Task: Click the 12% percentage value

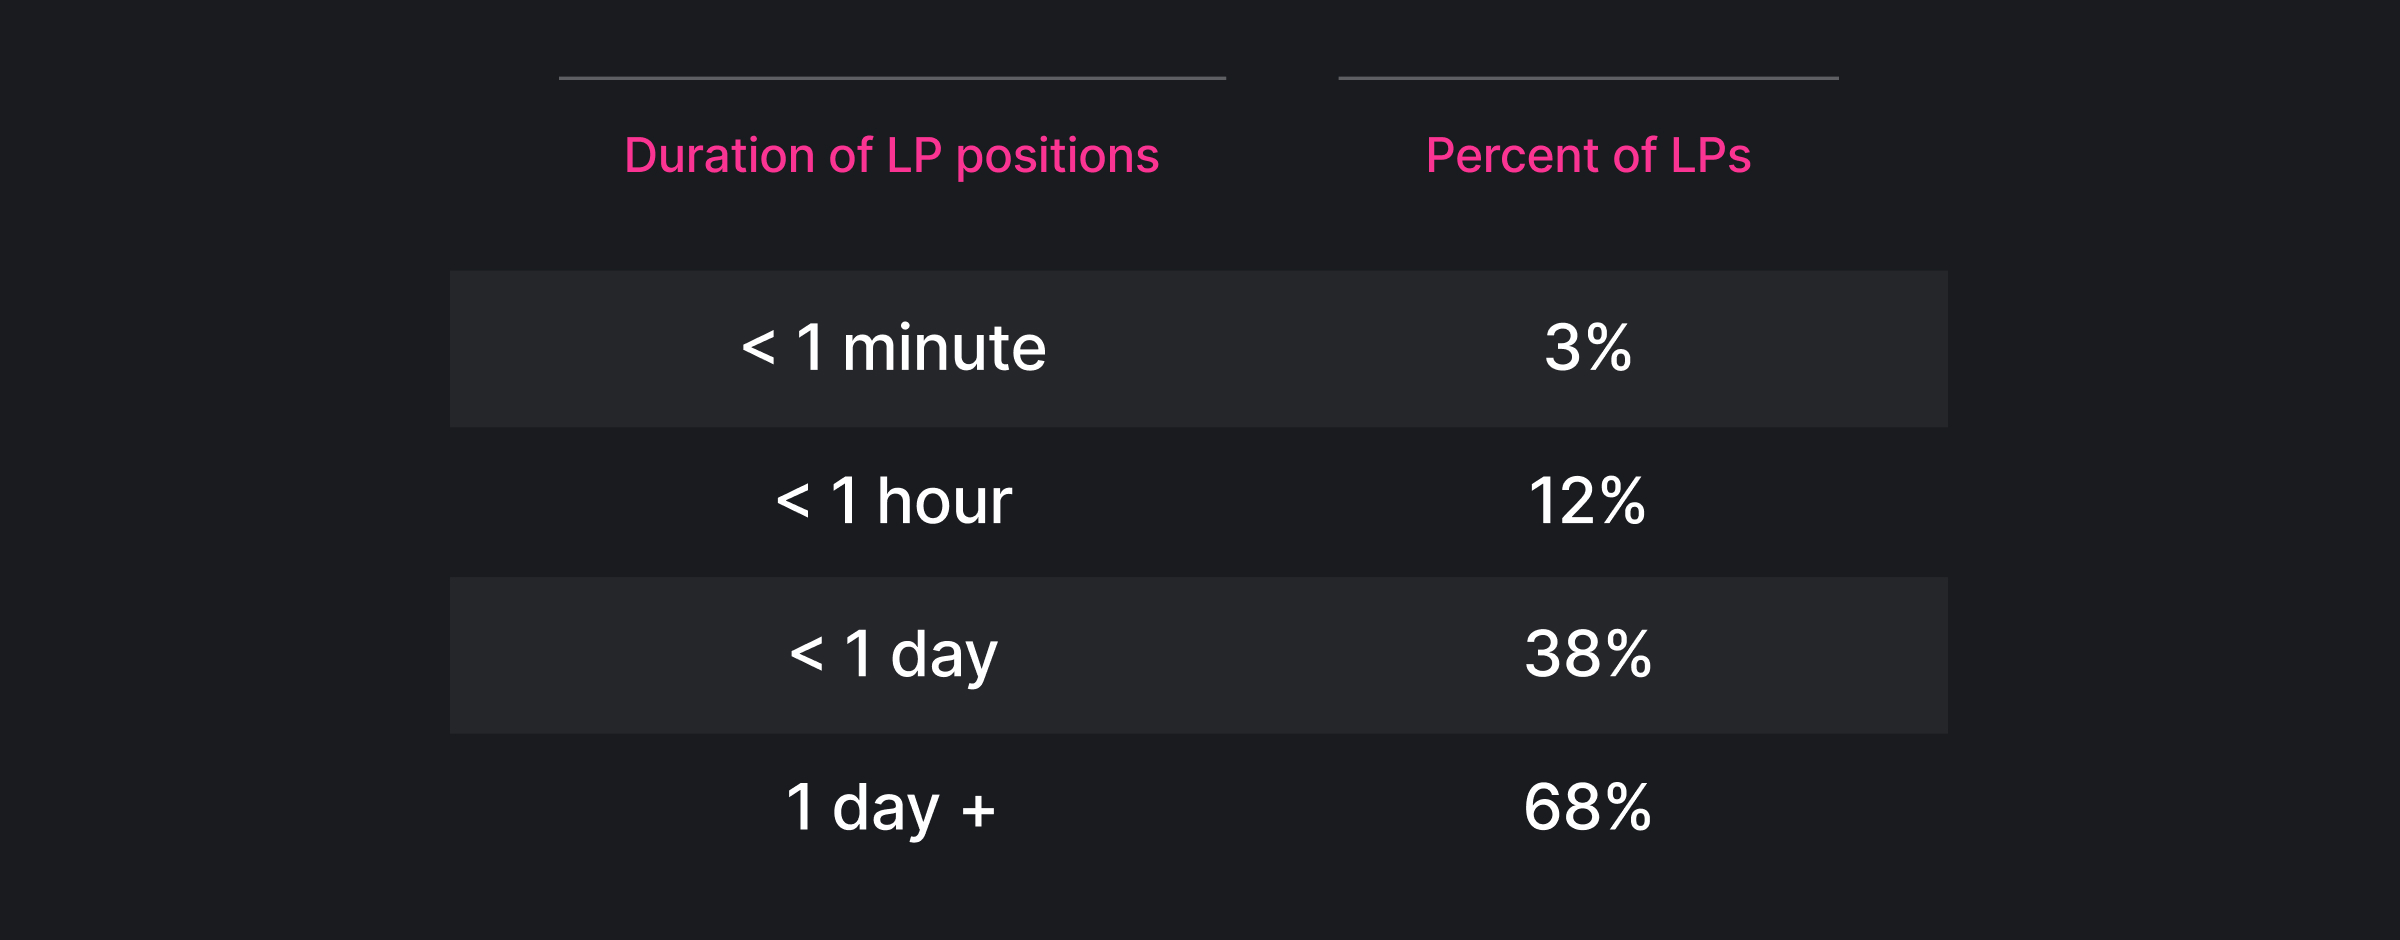Action: (x=1587, y=501)
